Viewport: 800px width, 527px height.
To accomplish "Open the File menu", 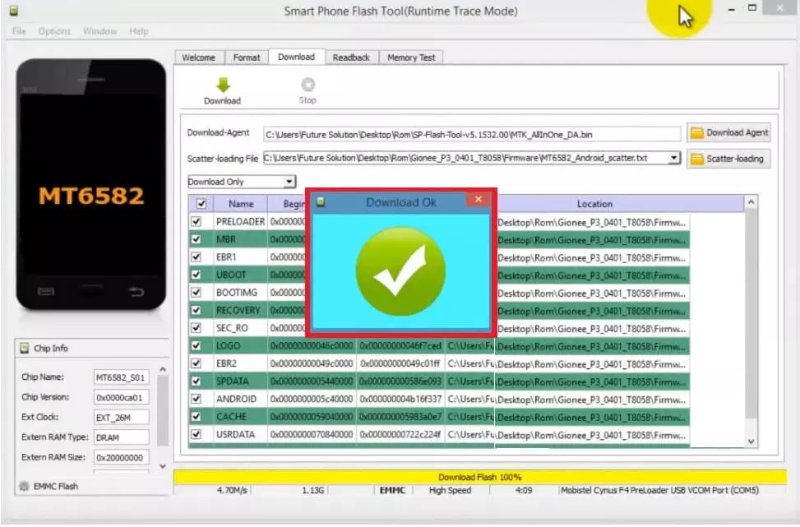I will (x=19, y=31).
